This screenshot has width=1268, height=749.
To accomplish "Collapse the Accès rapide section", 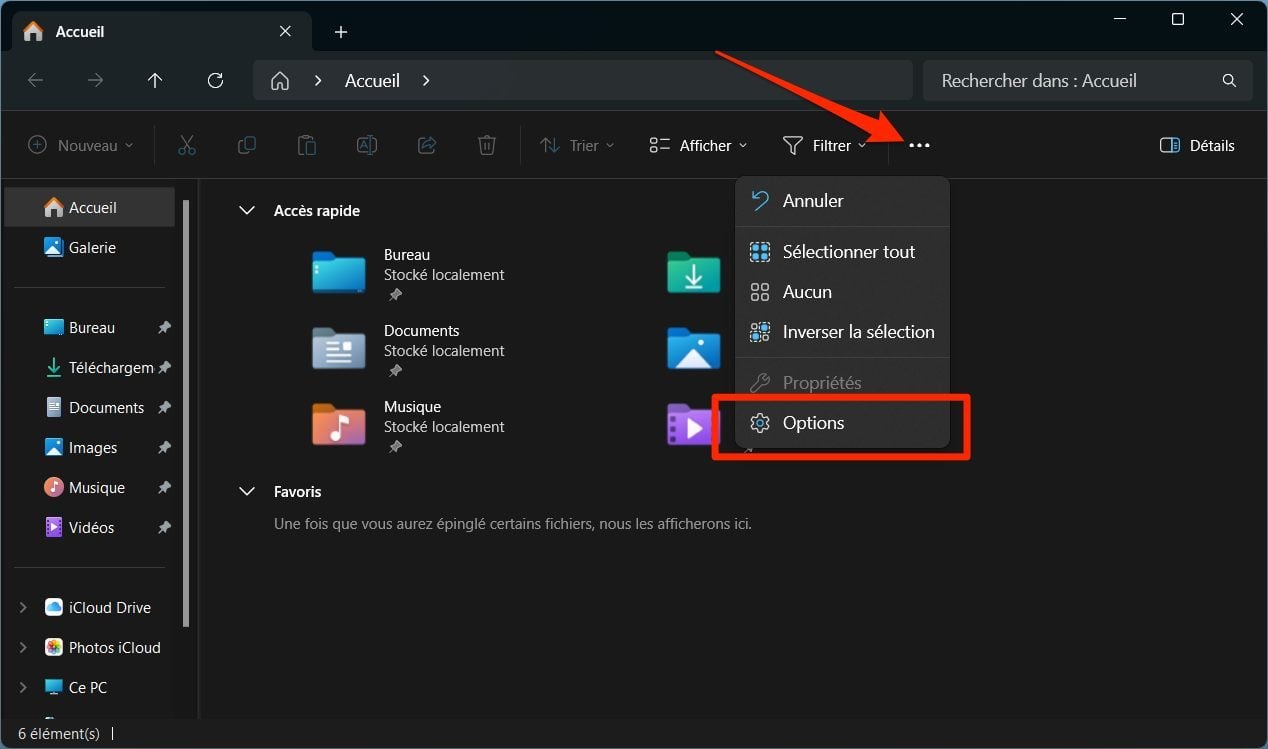I will [247, 211].
